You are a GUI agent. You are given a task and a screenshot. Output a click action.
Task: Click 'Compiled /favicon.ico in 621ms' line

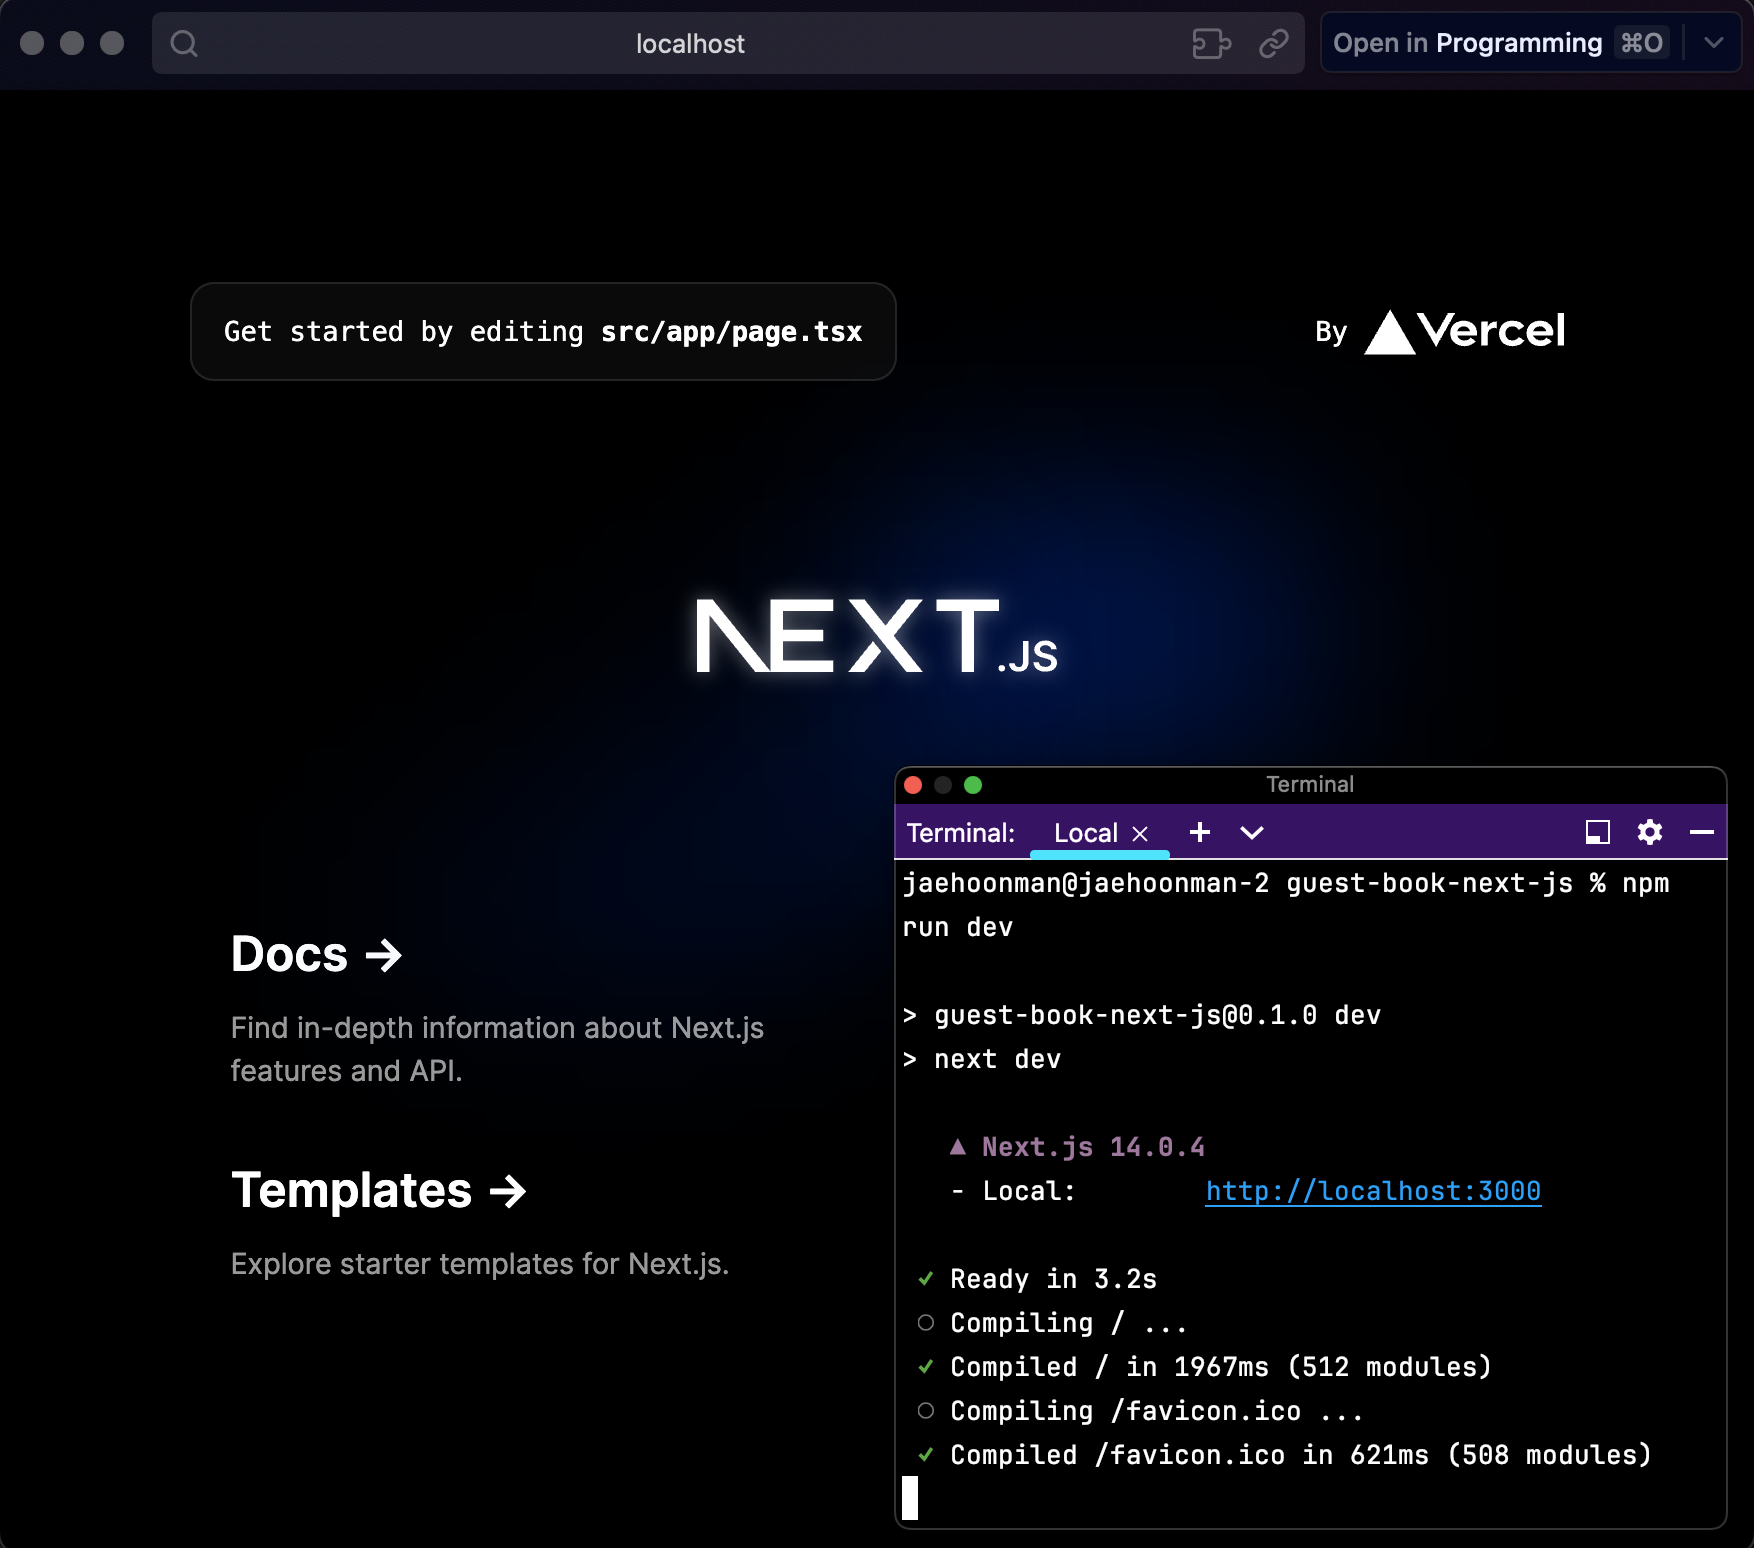click(1300, 1455)
